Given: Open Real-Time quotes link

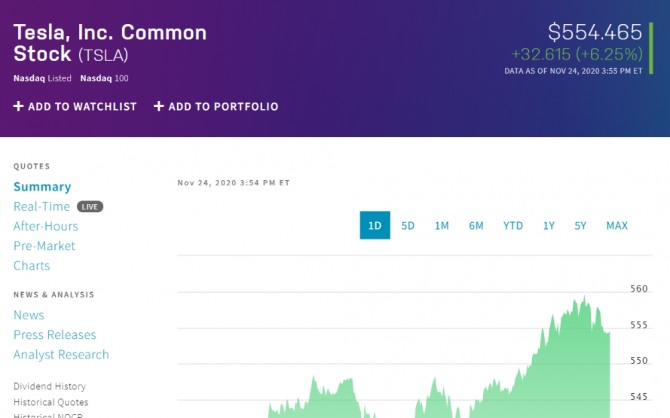Looking at the screenshot, I should click(42, 207).
